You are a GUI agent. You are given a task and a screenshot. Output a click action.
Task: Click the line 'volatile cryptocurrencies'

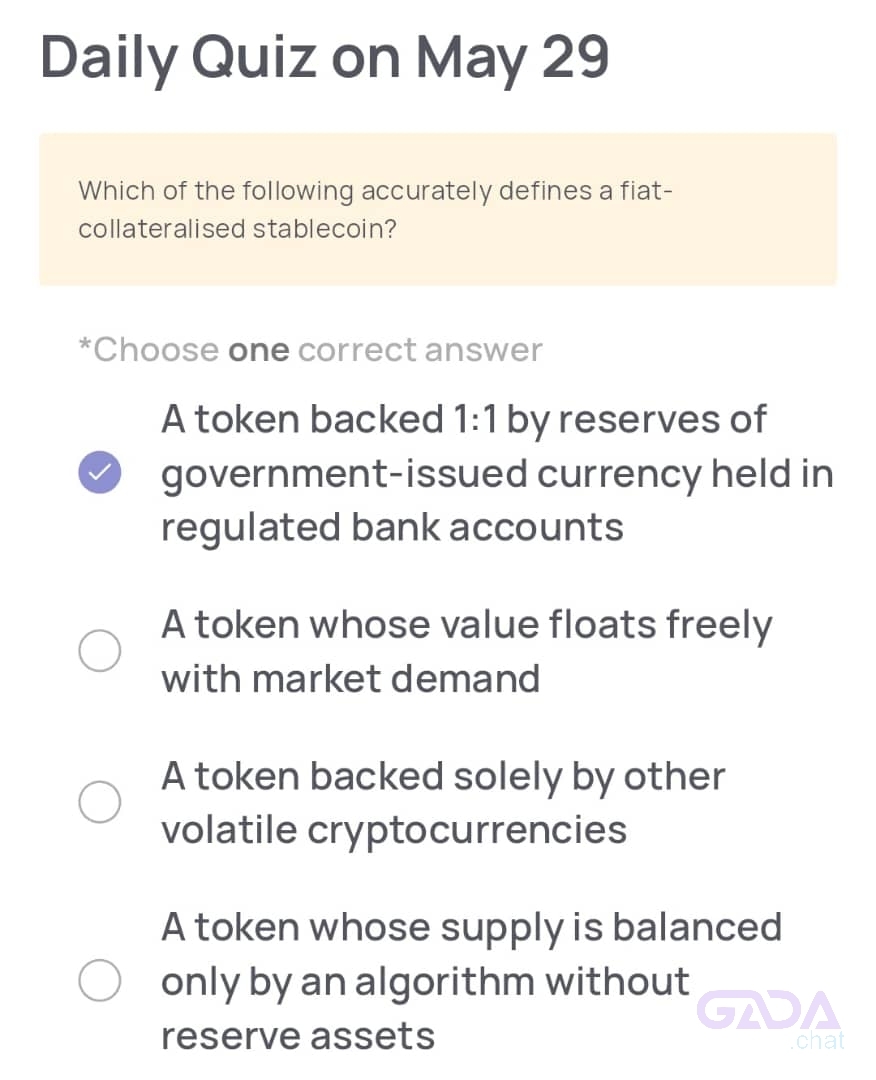click(394, 831)
